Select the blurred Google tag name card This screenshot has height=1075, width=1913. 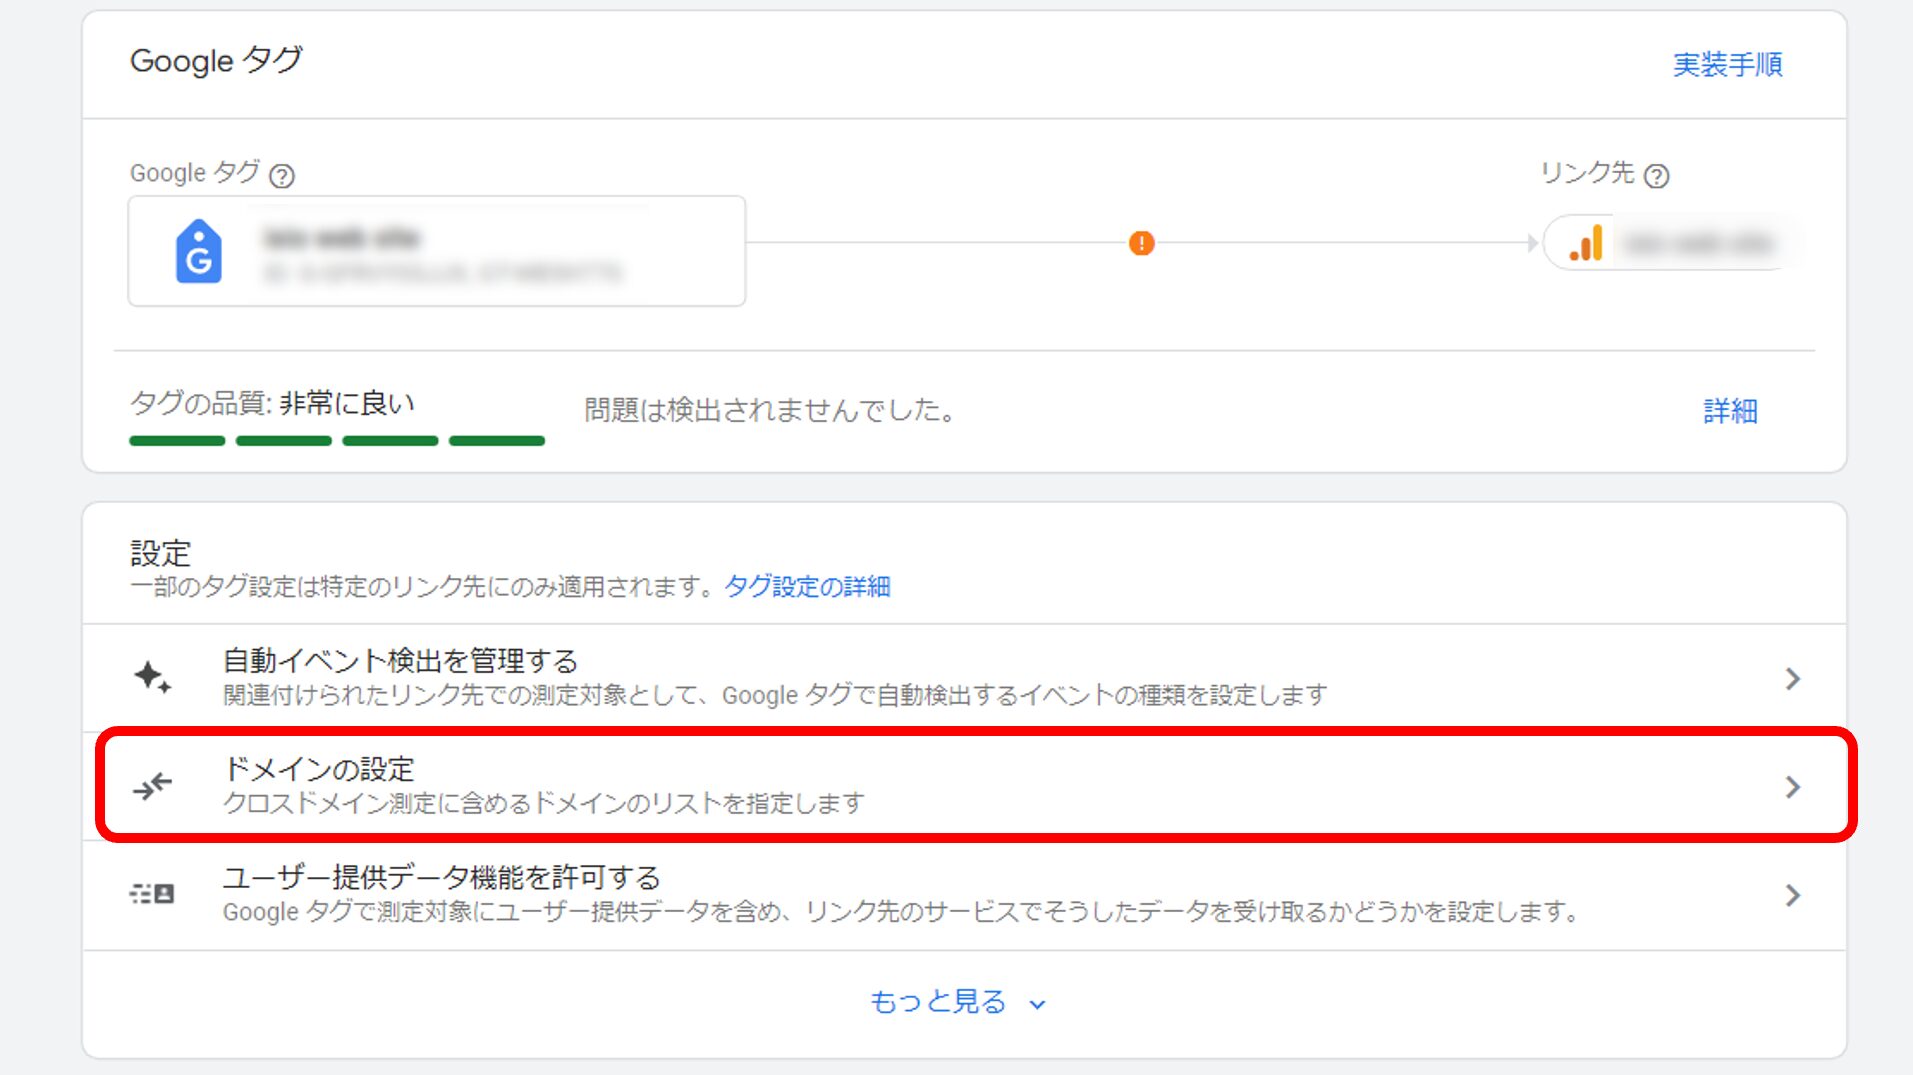(437, 251)
